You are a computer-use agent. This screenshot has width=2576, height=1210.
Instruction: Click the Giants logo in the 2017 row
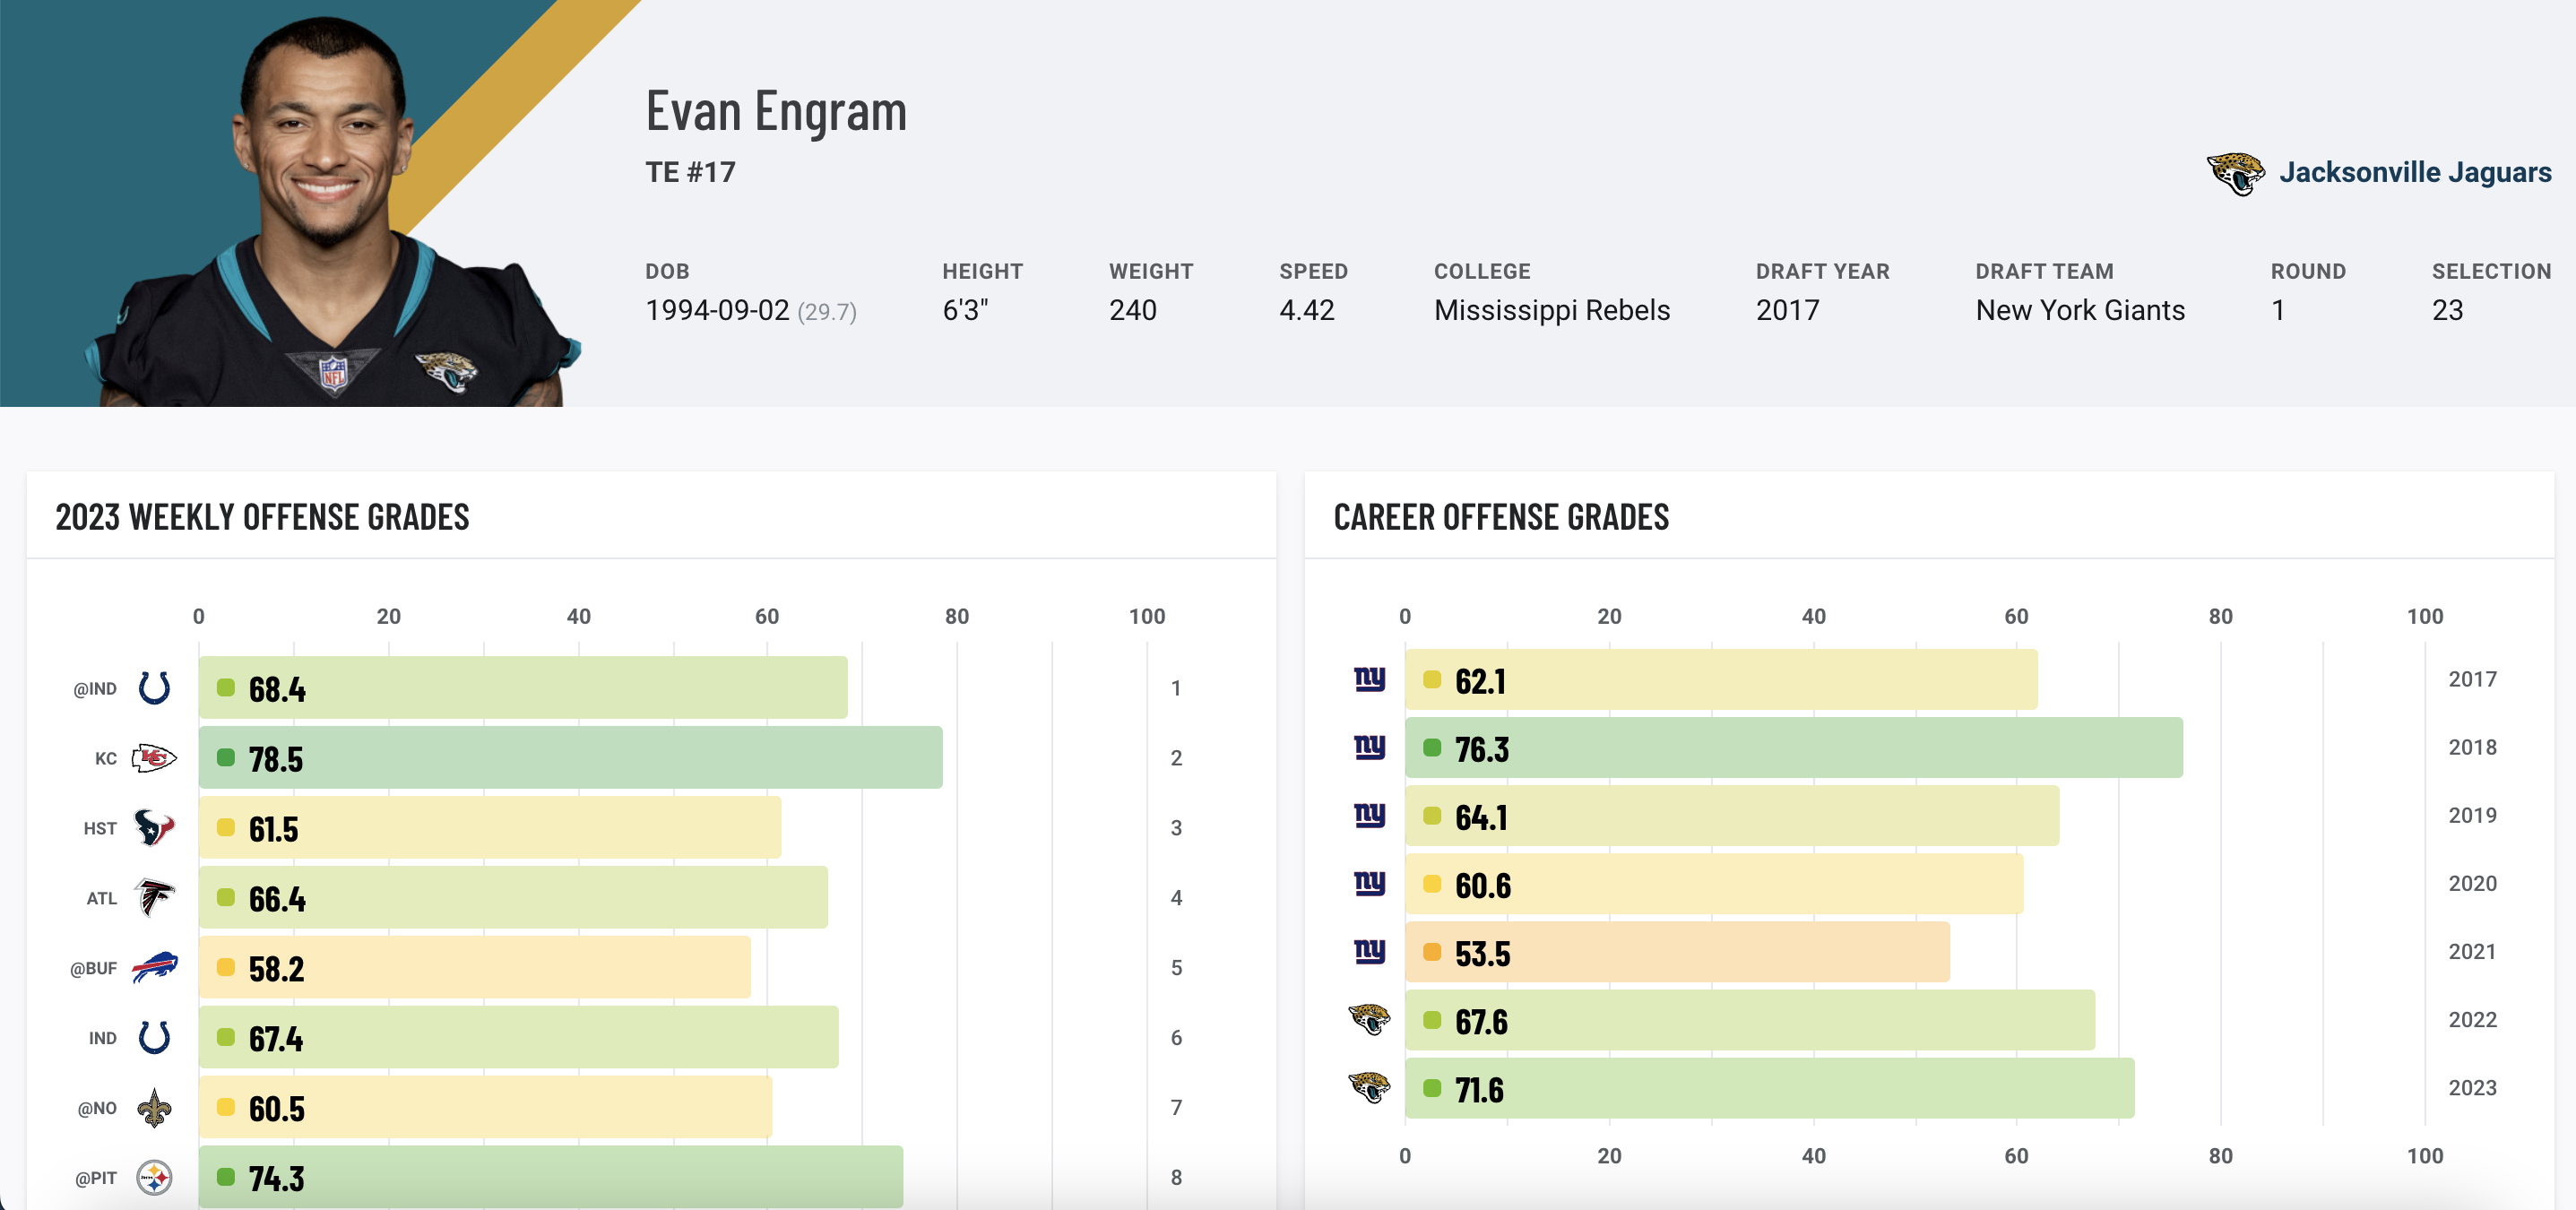[1369, 679]
